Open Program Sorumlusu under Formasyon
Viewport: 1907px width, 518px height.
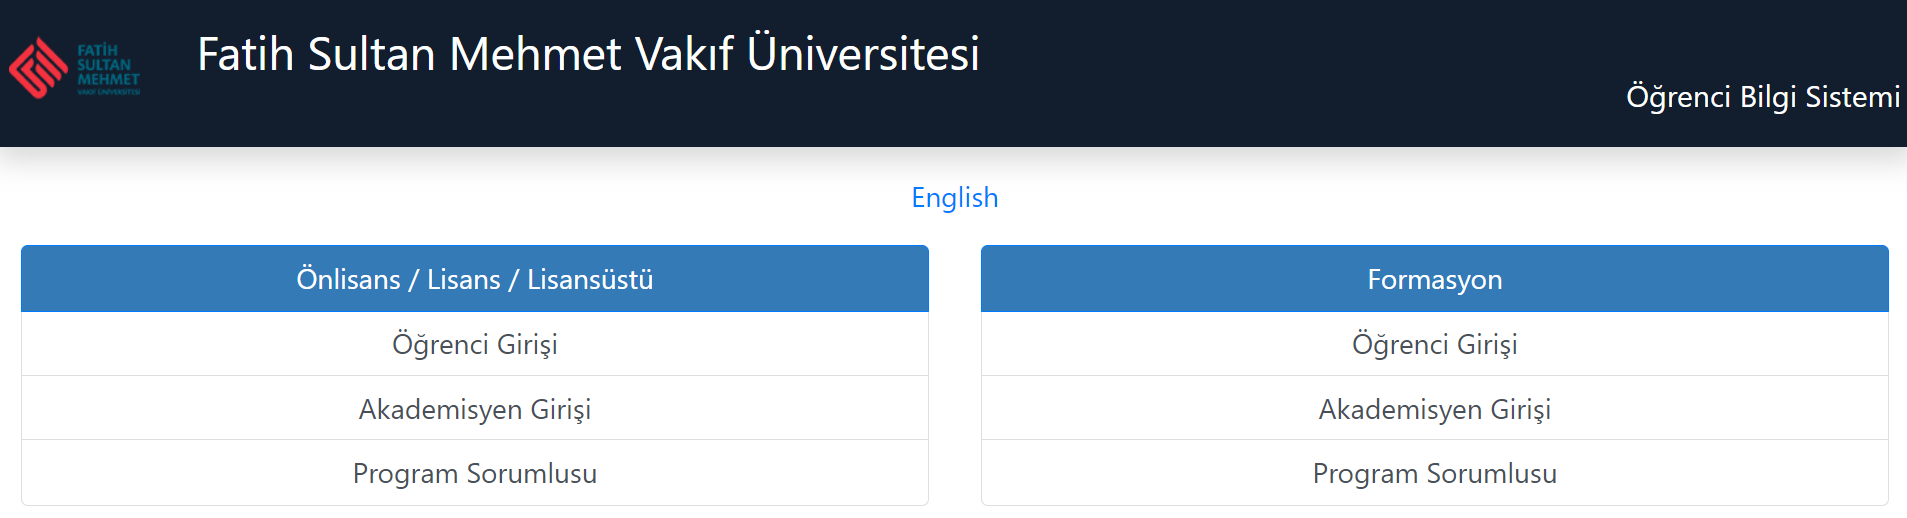pos(1435,473)
